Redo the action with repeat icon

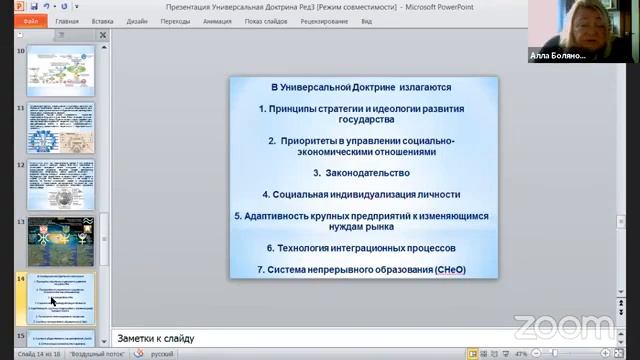64,7
